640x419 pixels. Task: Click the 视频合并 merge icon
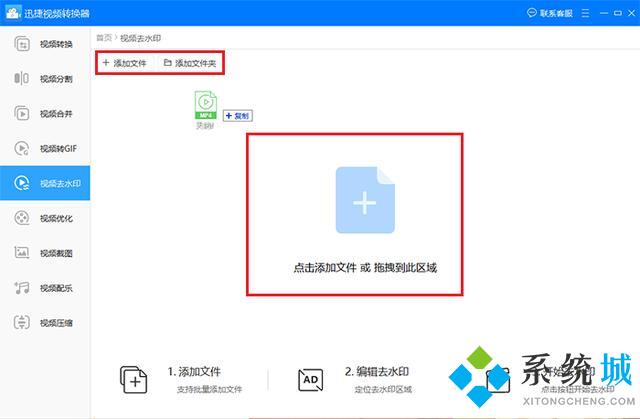(22, 113)
